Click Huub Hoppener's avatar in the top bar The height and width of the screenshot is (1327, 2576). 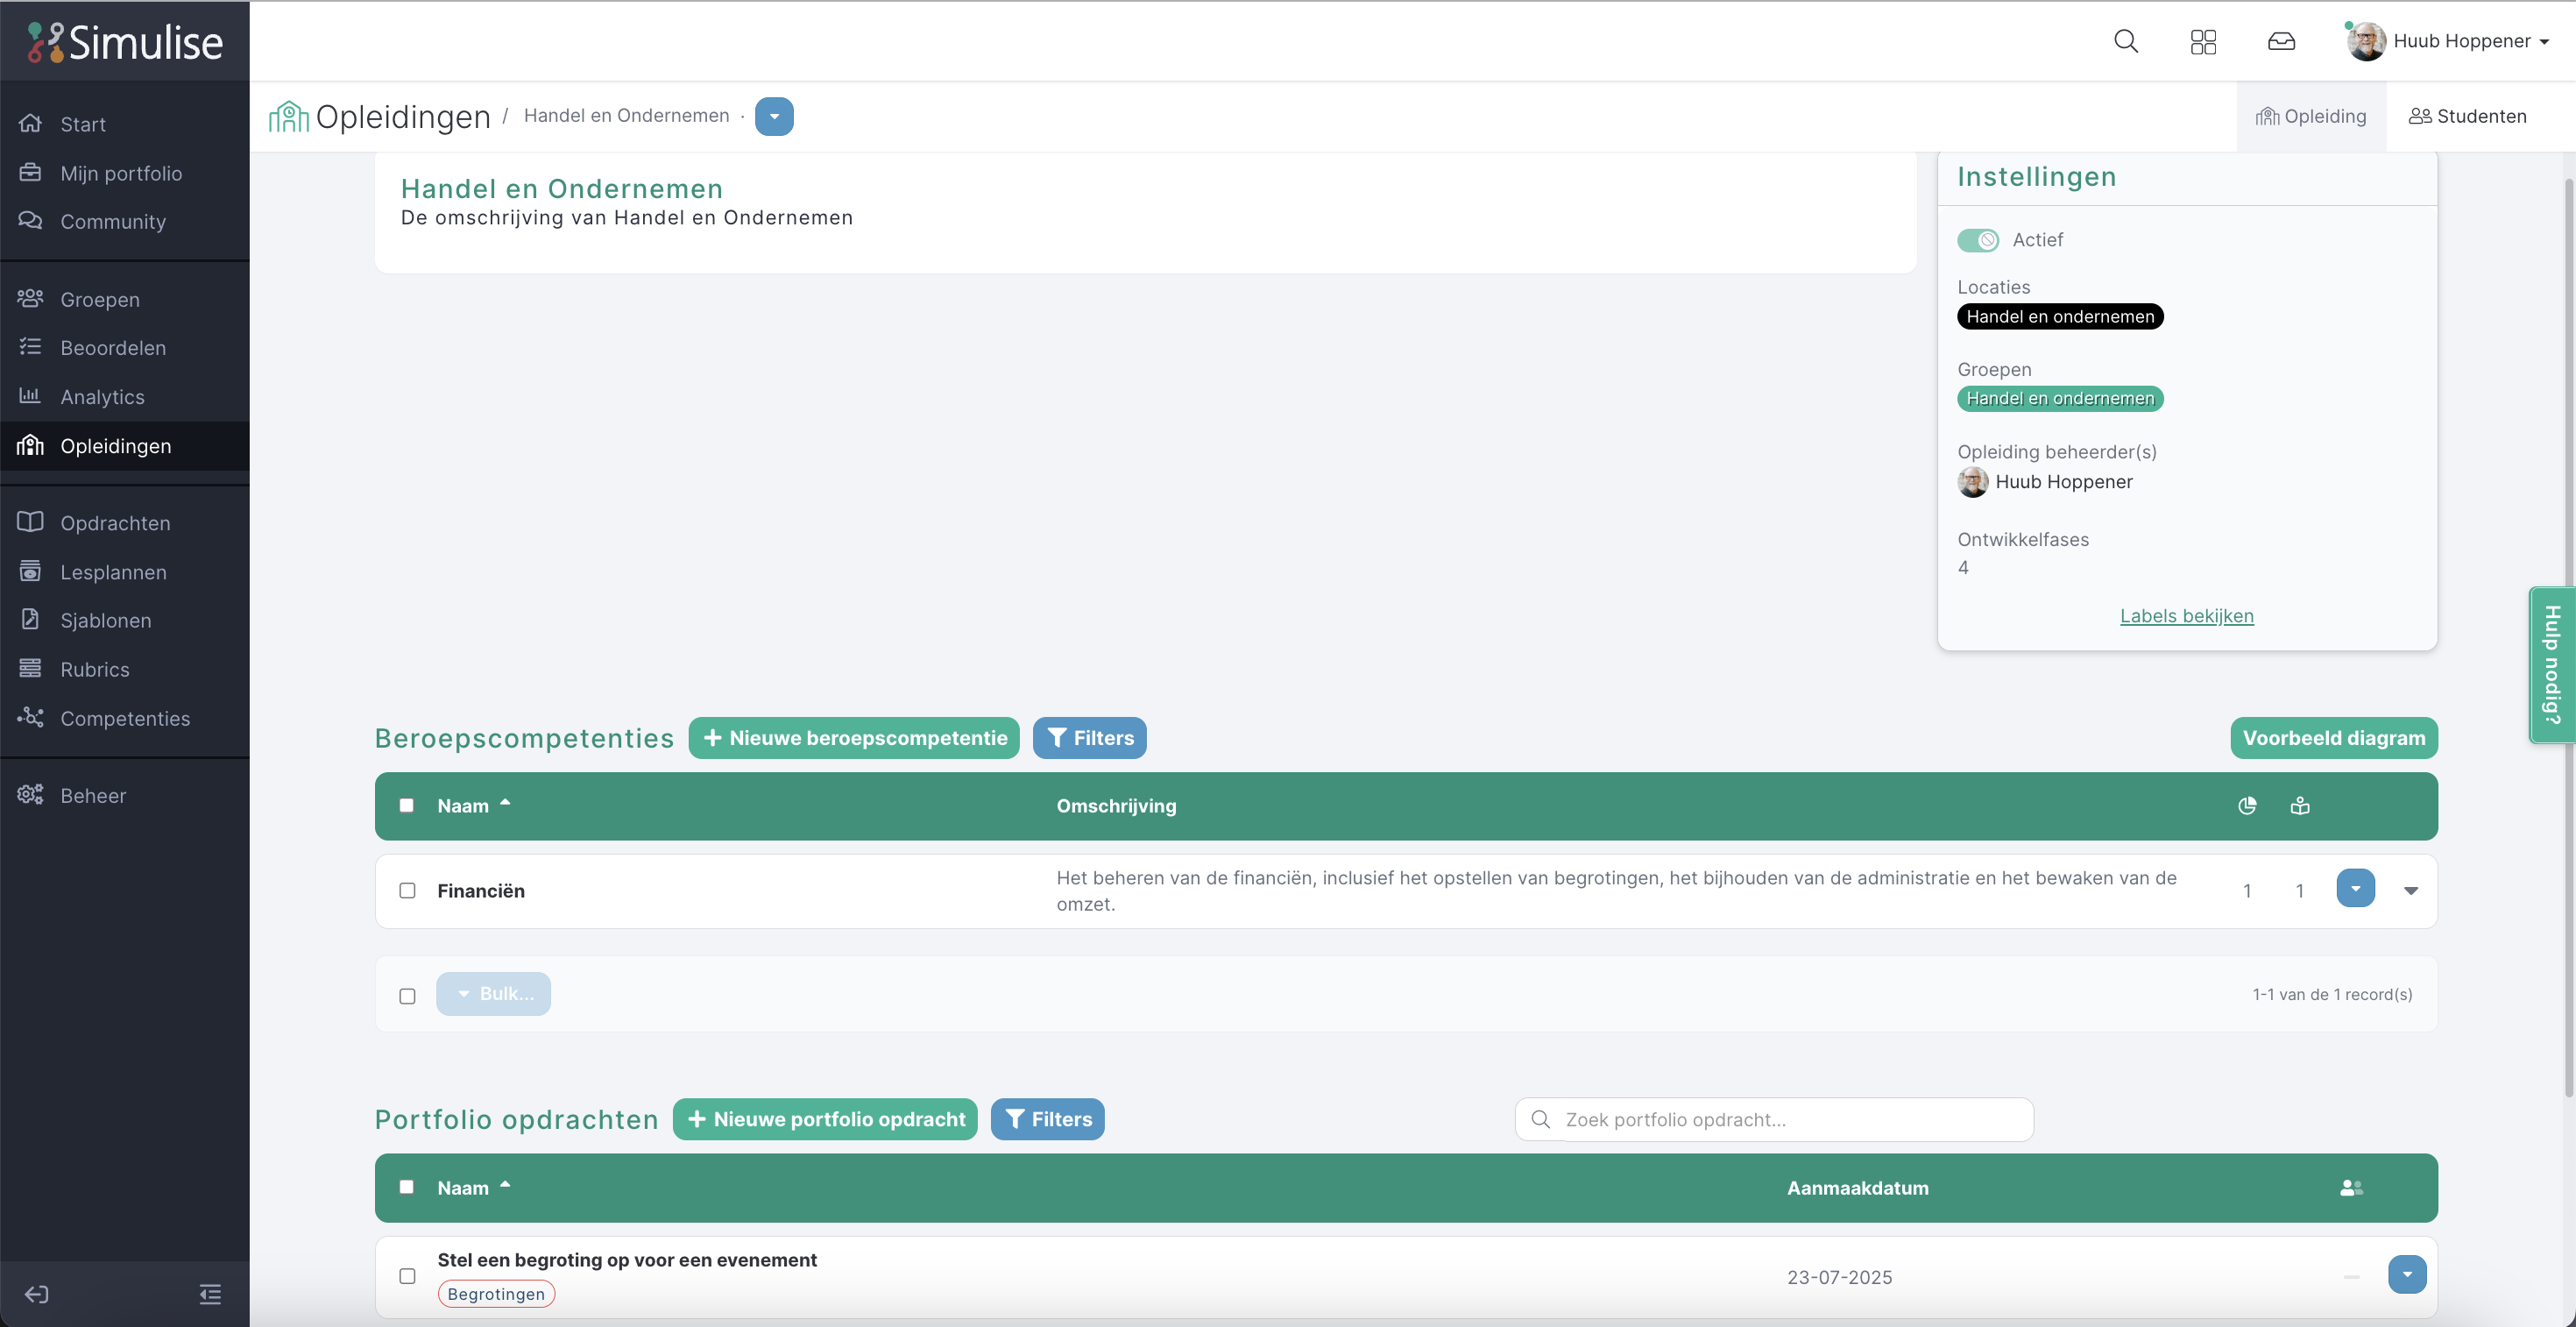click(x=2366, y=41)
